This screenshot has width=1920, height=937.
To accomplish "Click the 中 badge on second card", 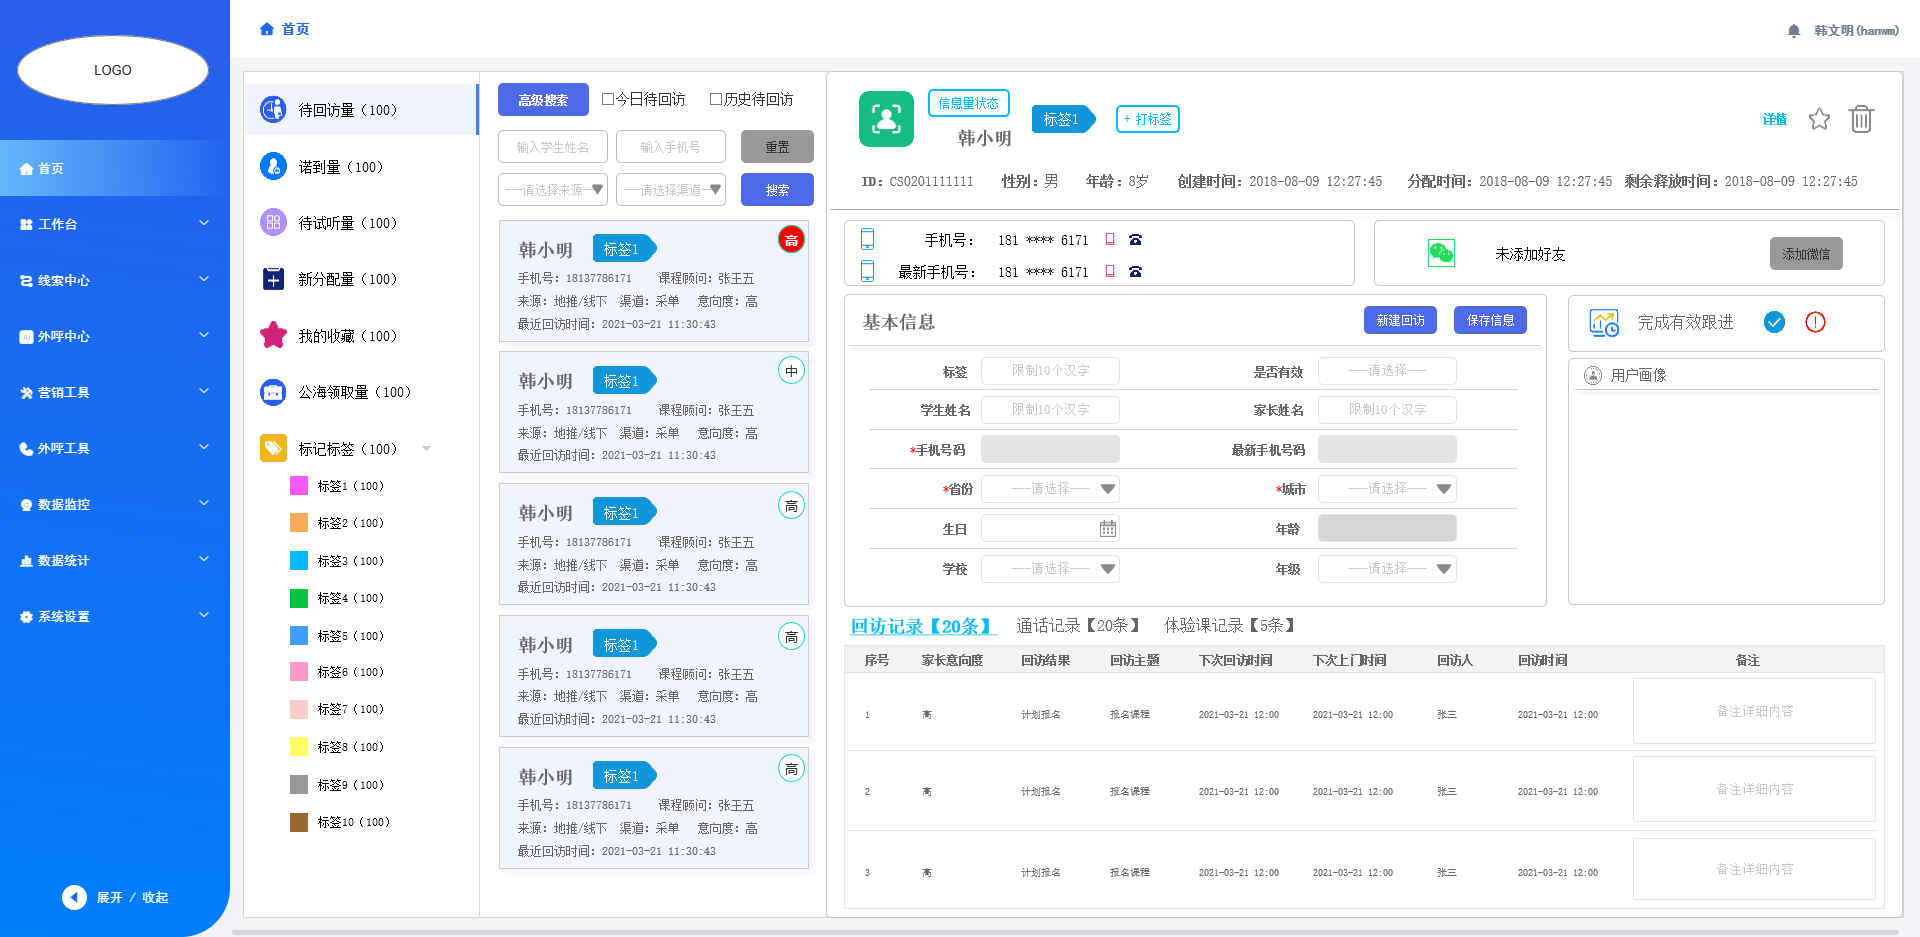I will [x=791, y=371].
